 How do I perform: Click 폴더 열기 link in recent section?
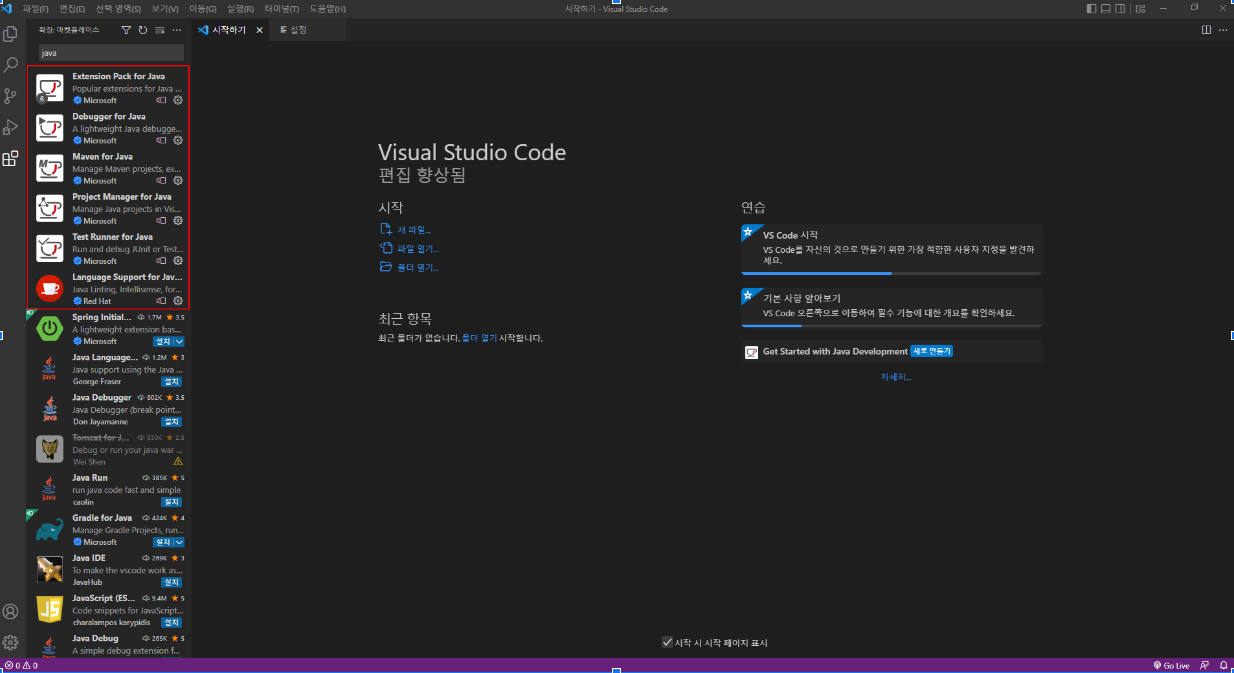[x=479, y=338]
